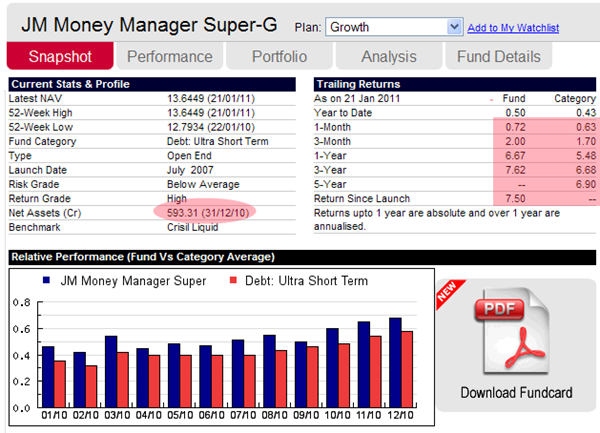Open the Plan dropdown arrow

[454, 27]
